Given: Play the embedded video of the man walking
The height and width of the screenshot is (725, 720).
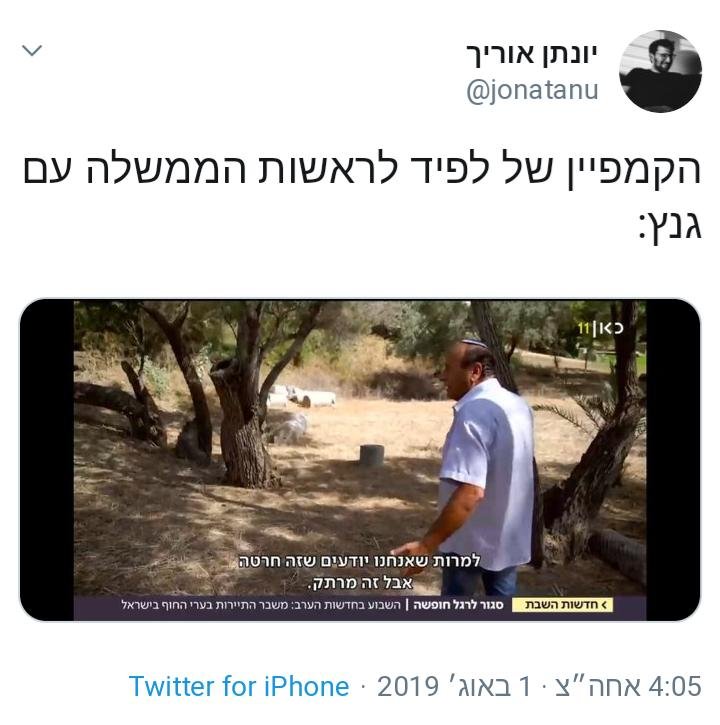Looking at the screenshot, I should (x=360, y=460).
